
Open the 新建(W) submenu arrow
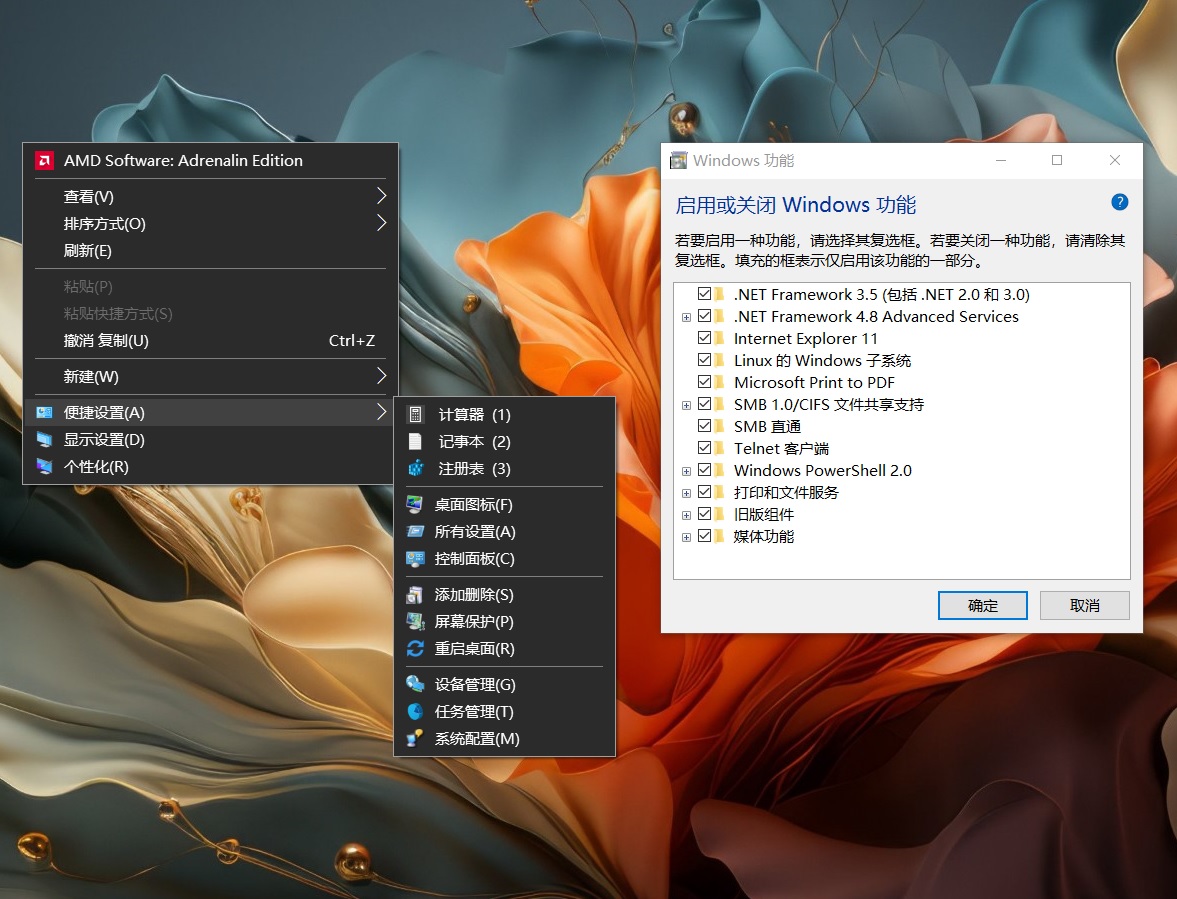(381, 376)
